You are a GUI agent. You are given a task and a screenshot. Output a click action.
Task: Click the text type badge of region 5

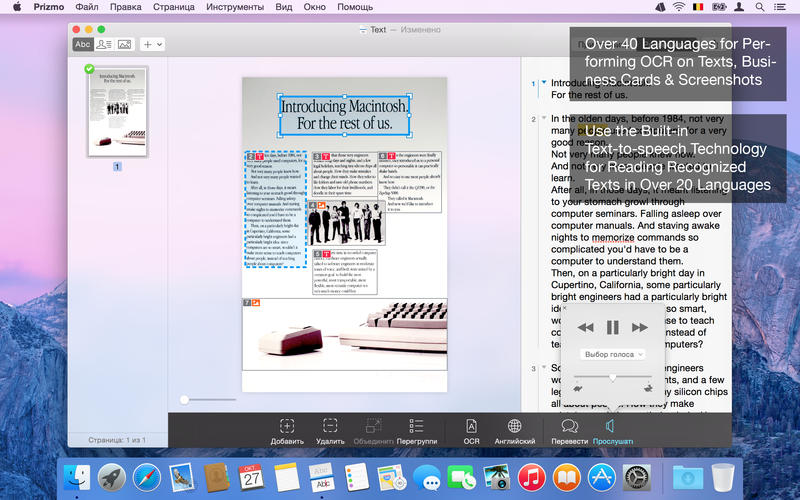pos(326,254)
